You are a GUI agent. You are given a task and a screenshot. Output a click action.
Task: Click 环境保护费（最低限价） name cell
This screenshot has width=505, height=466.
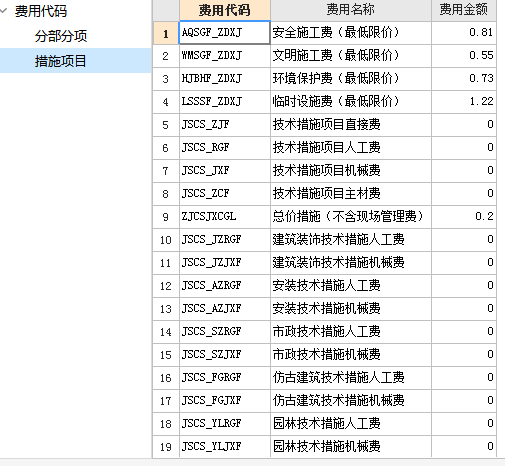[351, 79]
